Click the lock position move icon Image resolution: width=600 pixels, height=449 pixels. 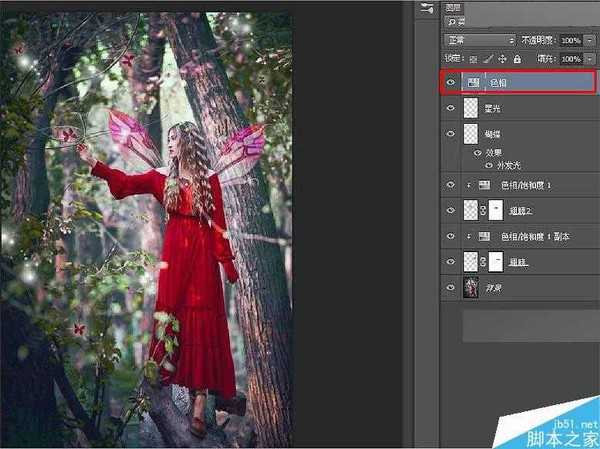(x=501, y=58)
